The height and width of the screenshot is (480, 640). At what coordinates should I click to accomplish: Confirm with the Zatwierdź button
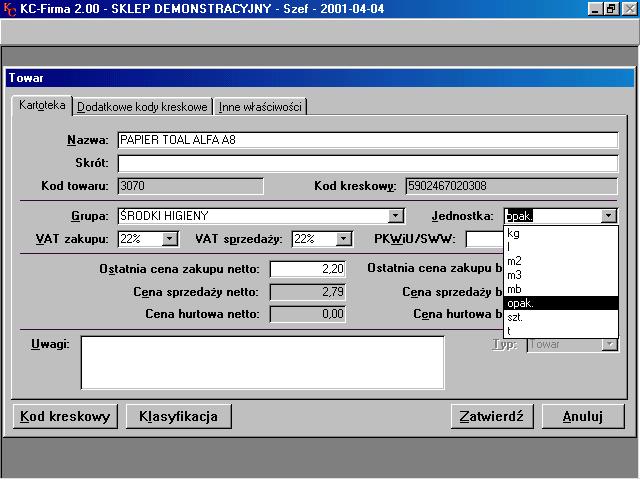point(492,416)
